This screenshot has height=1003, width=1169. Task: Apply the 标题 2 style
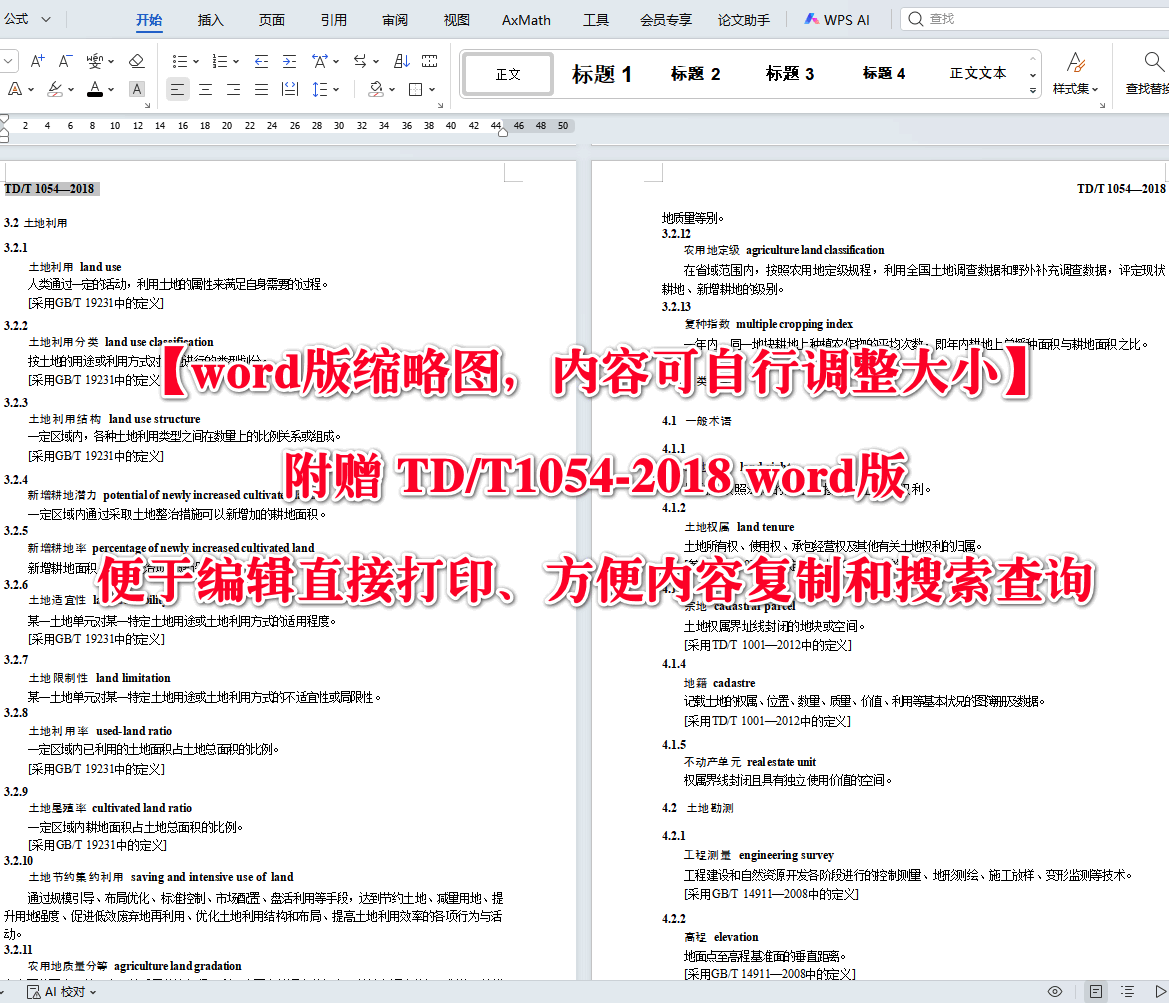coord(695,74)
